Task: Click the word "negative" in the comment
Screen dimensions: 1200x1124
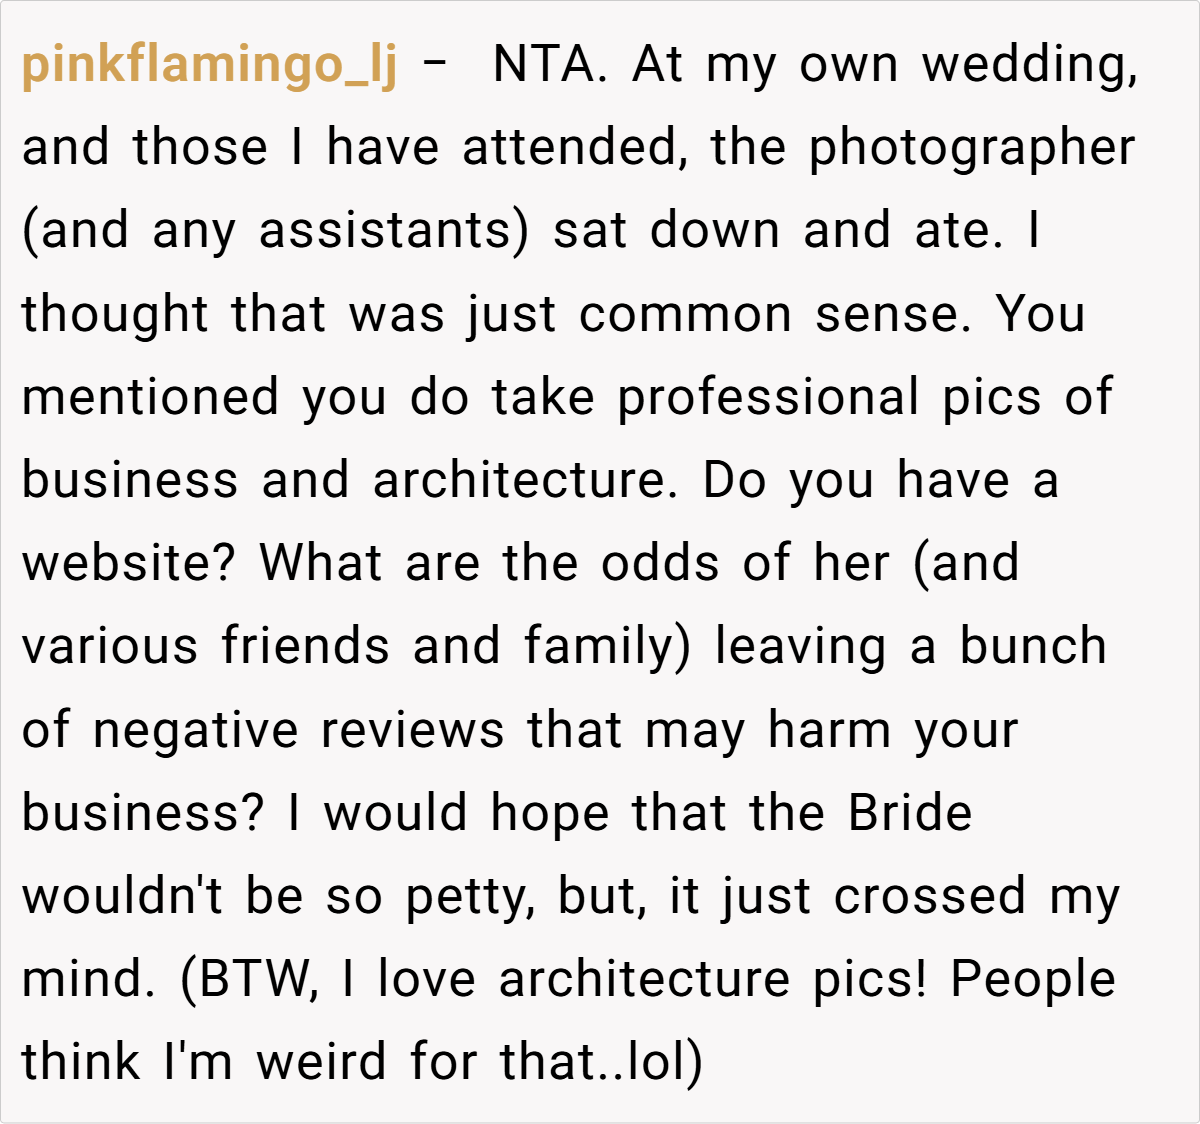Action: pyautogui.click(x=195, y=729)
